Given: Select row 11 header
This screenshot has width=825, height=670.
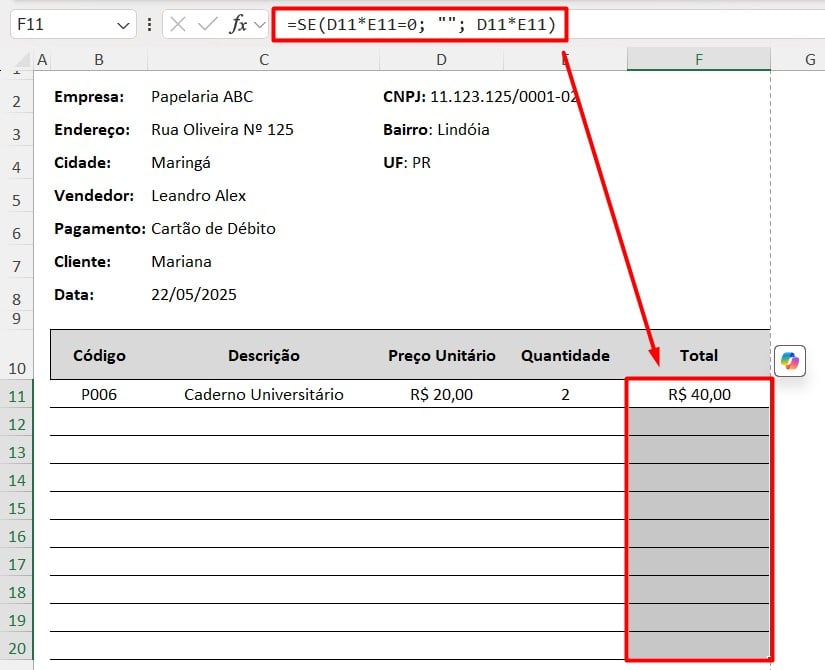Looking at the screenshot, I should [x=17, y=396].
